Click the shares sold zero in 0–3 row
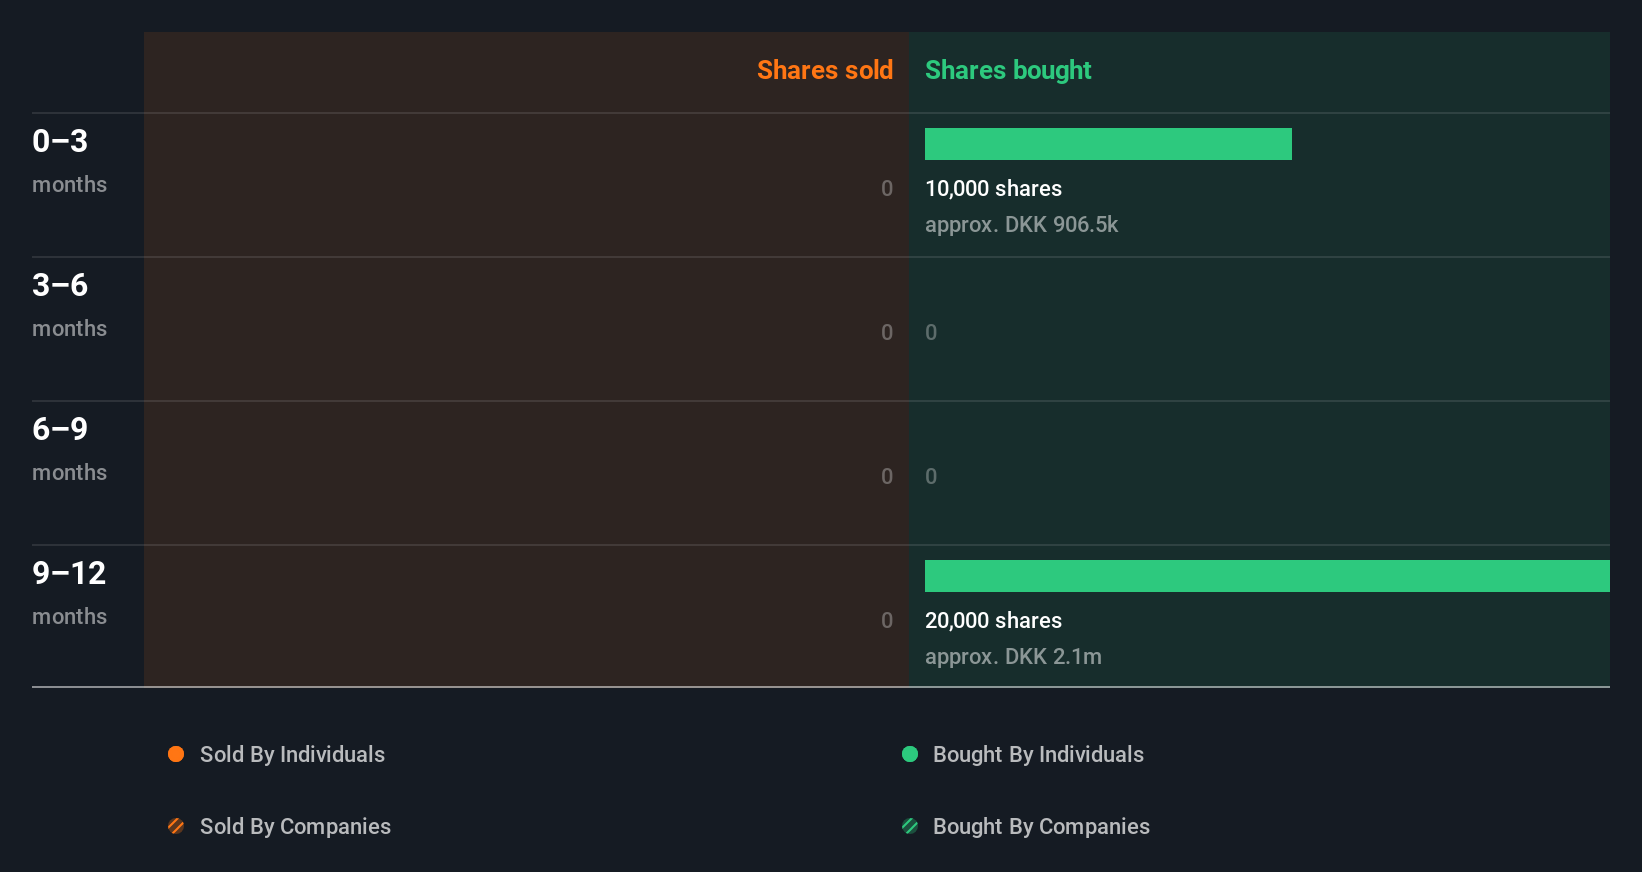Screen dimensions: 1642x872 [x=887, y=188]
